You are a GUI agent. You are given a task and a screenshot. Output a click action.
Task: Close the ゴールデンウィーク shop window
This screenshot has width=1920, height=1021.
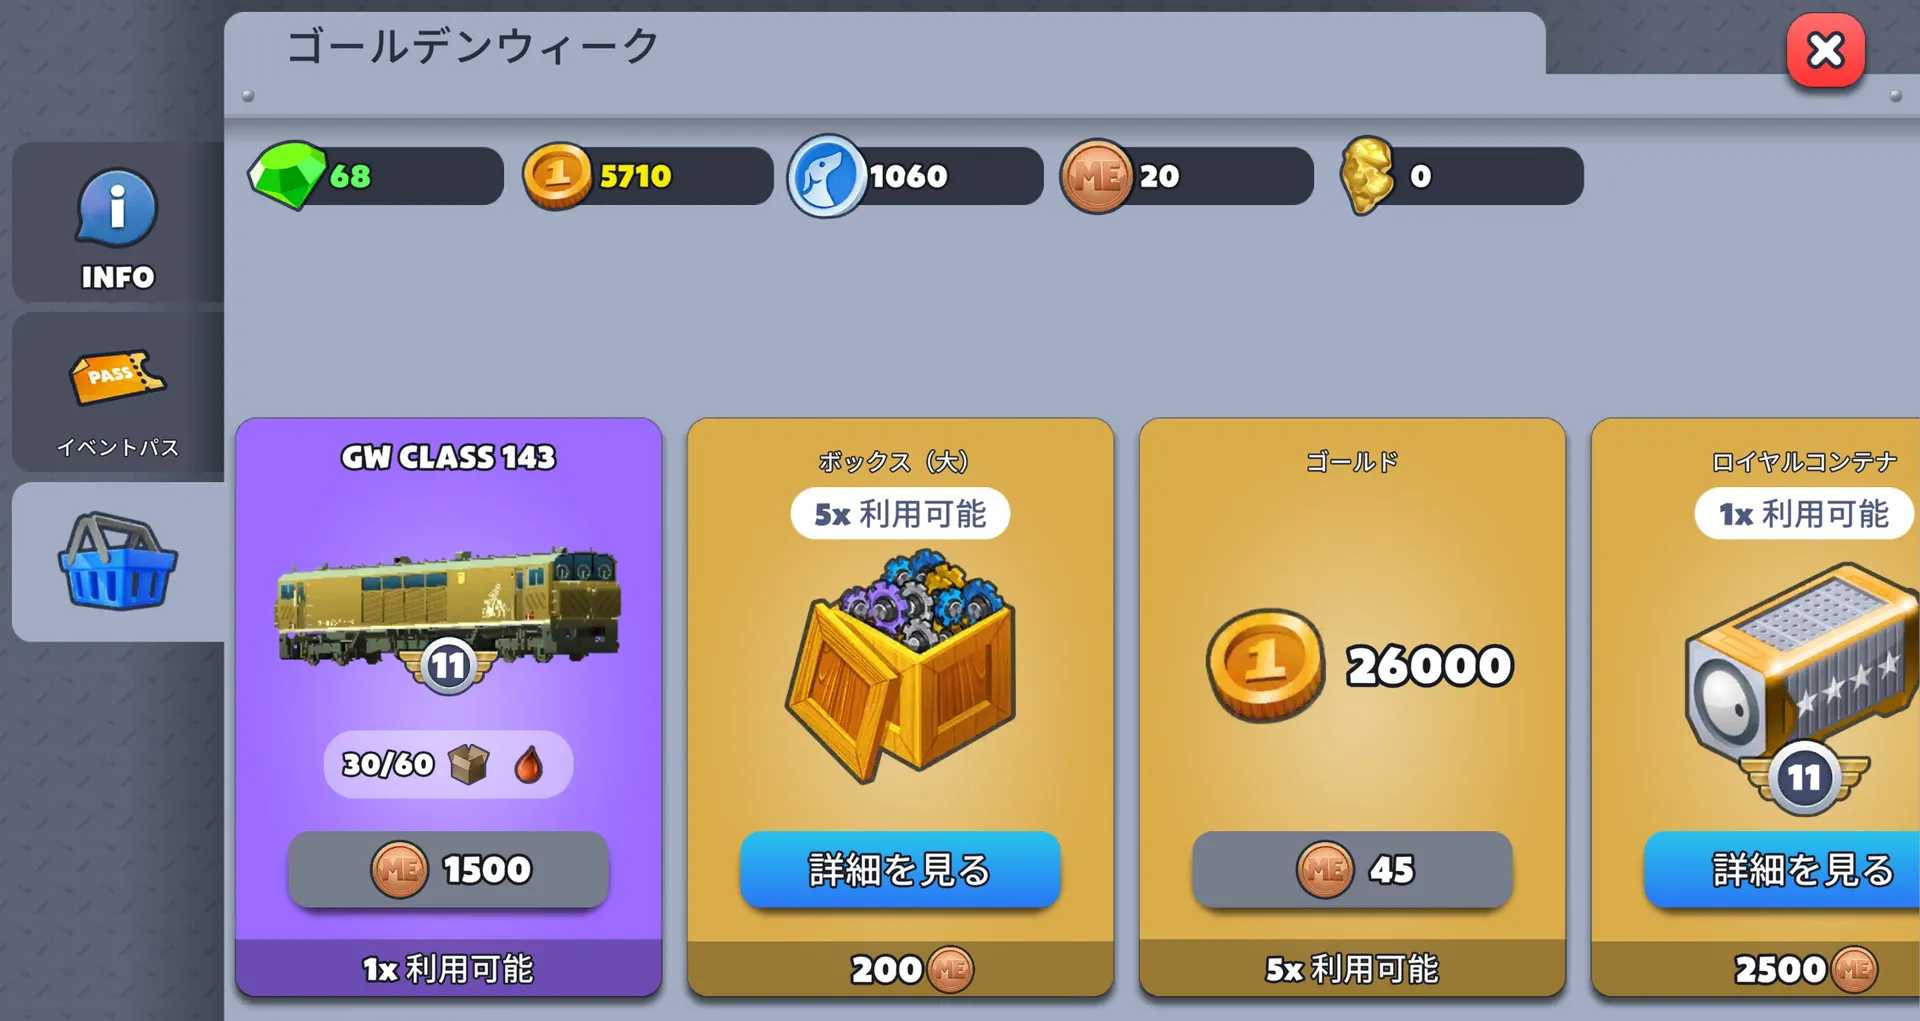click(x=1826, y=50)
